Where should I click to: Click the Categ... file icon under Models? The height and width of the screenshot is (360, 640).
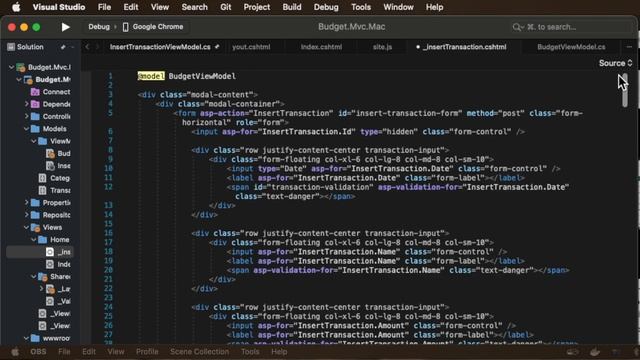coord(42,178)
